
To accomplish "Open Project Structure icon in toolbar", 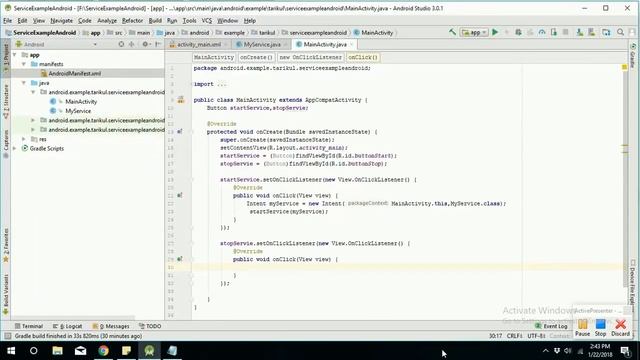I will click(606, 32).
